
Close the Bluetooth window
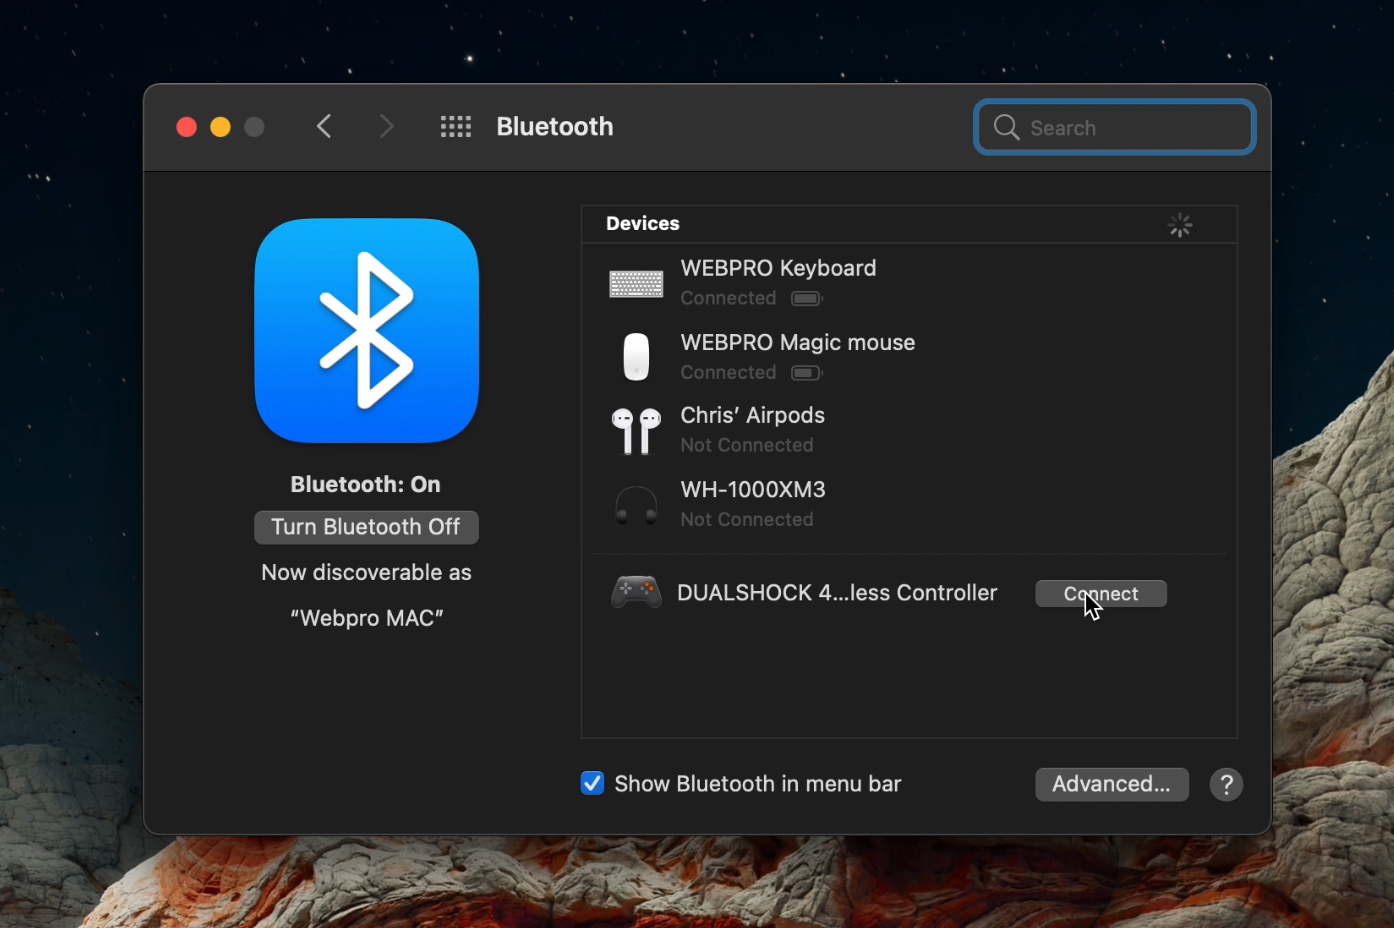pyautogui.click(x=186, y=127)
